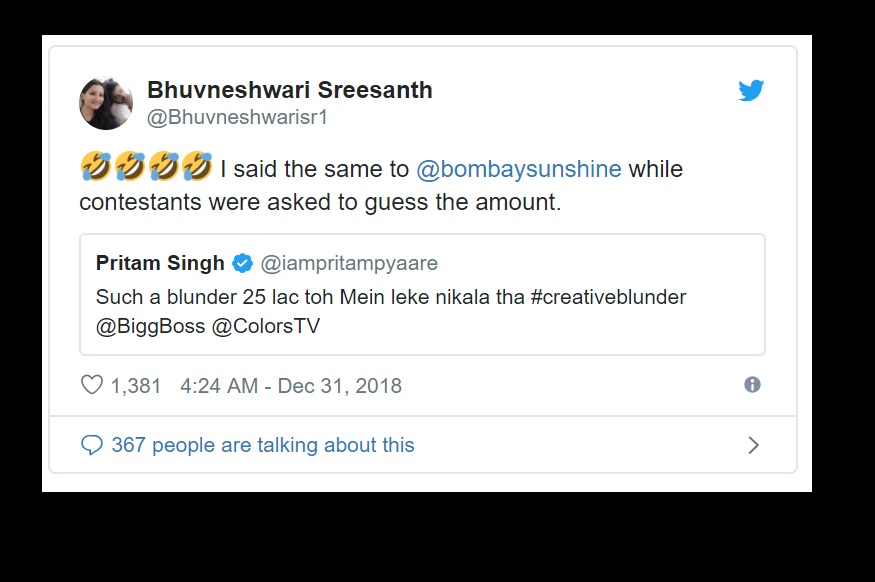875x582 pixels.
Task: Open Bhuvneshwari Sreesanth's profile picture
Action: [x=106, y=102]
